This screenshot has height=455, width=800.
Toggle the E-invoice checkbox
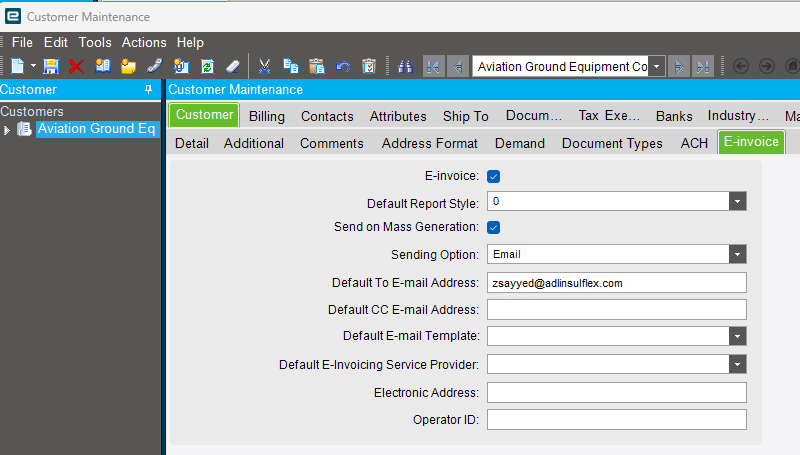(x=493, y=176)
